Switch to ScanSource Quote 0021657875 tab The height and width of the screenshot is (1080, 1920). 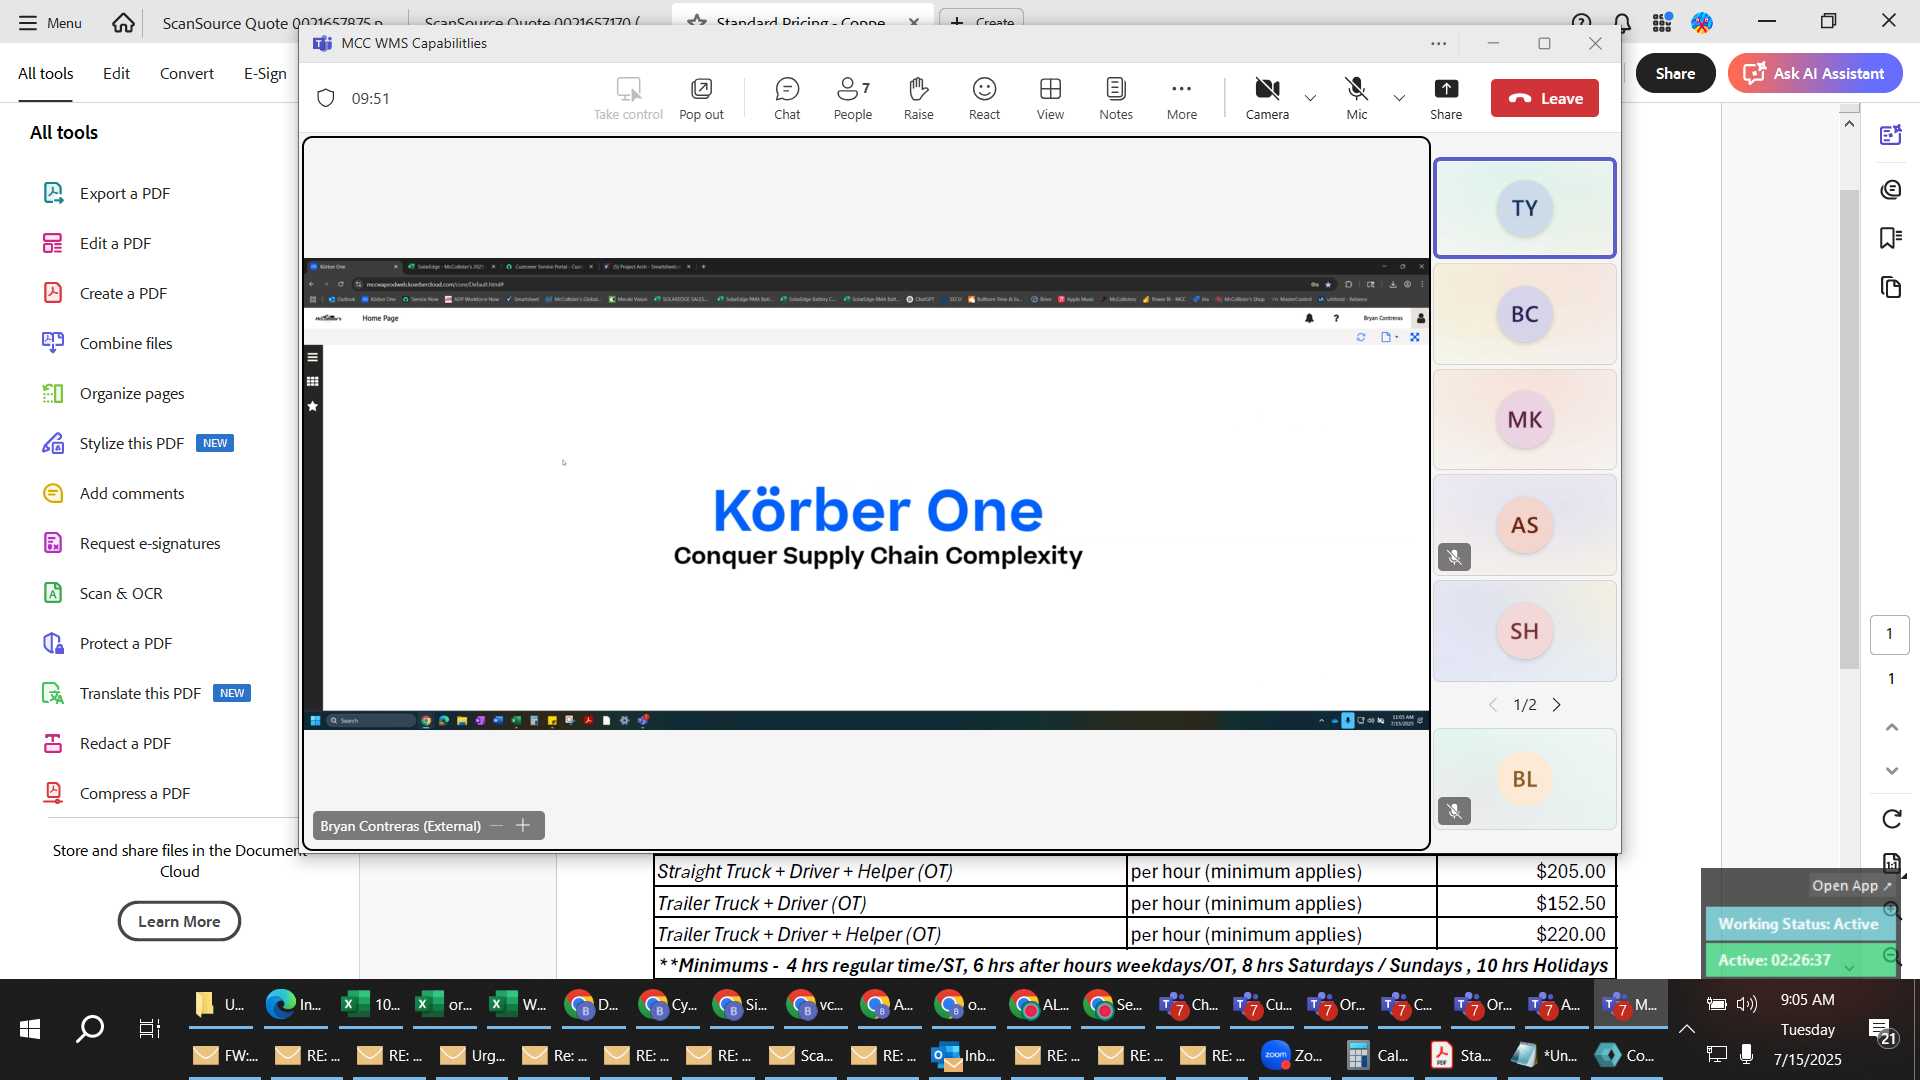coord(272,23)
